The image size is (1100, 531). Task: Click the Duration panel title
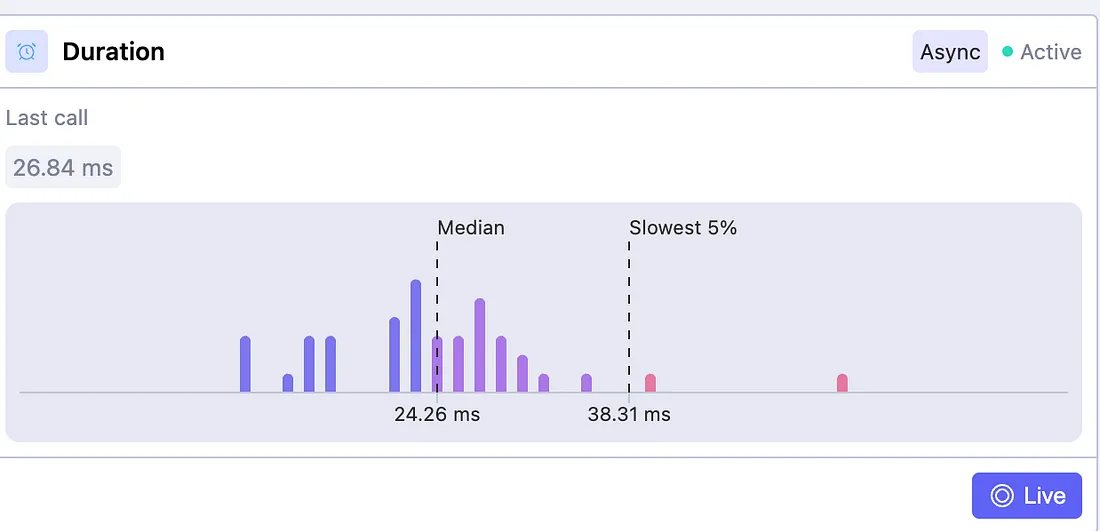click(x=113, y=52)
